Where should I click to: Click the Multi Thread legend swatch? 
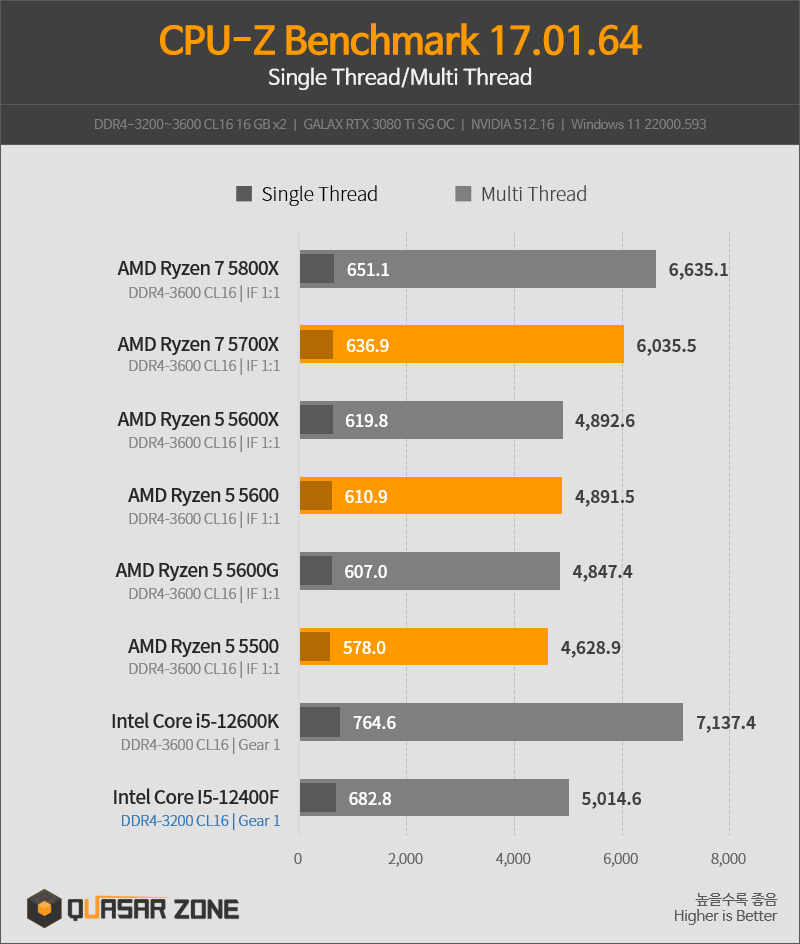point(463,194)
